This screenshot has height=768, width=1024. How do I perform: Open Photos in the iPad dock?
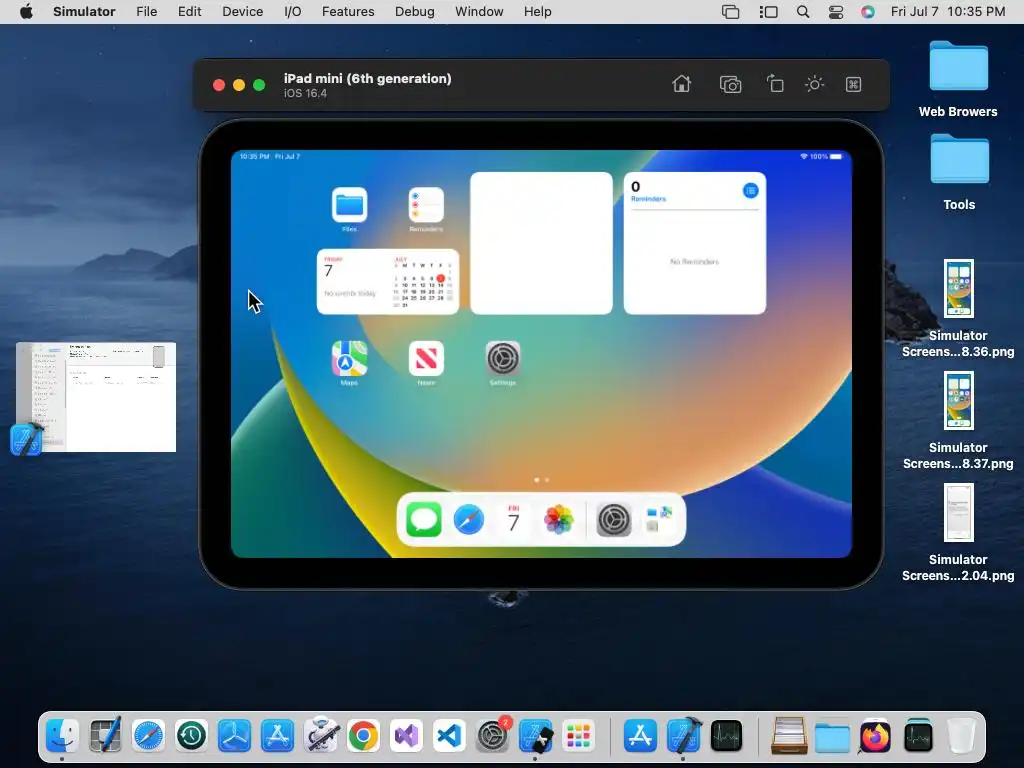559,520
